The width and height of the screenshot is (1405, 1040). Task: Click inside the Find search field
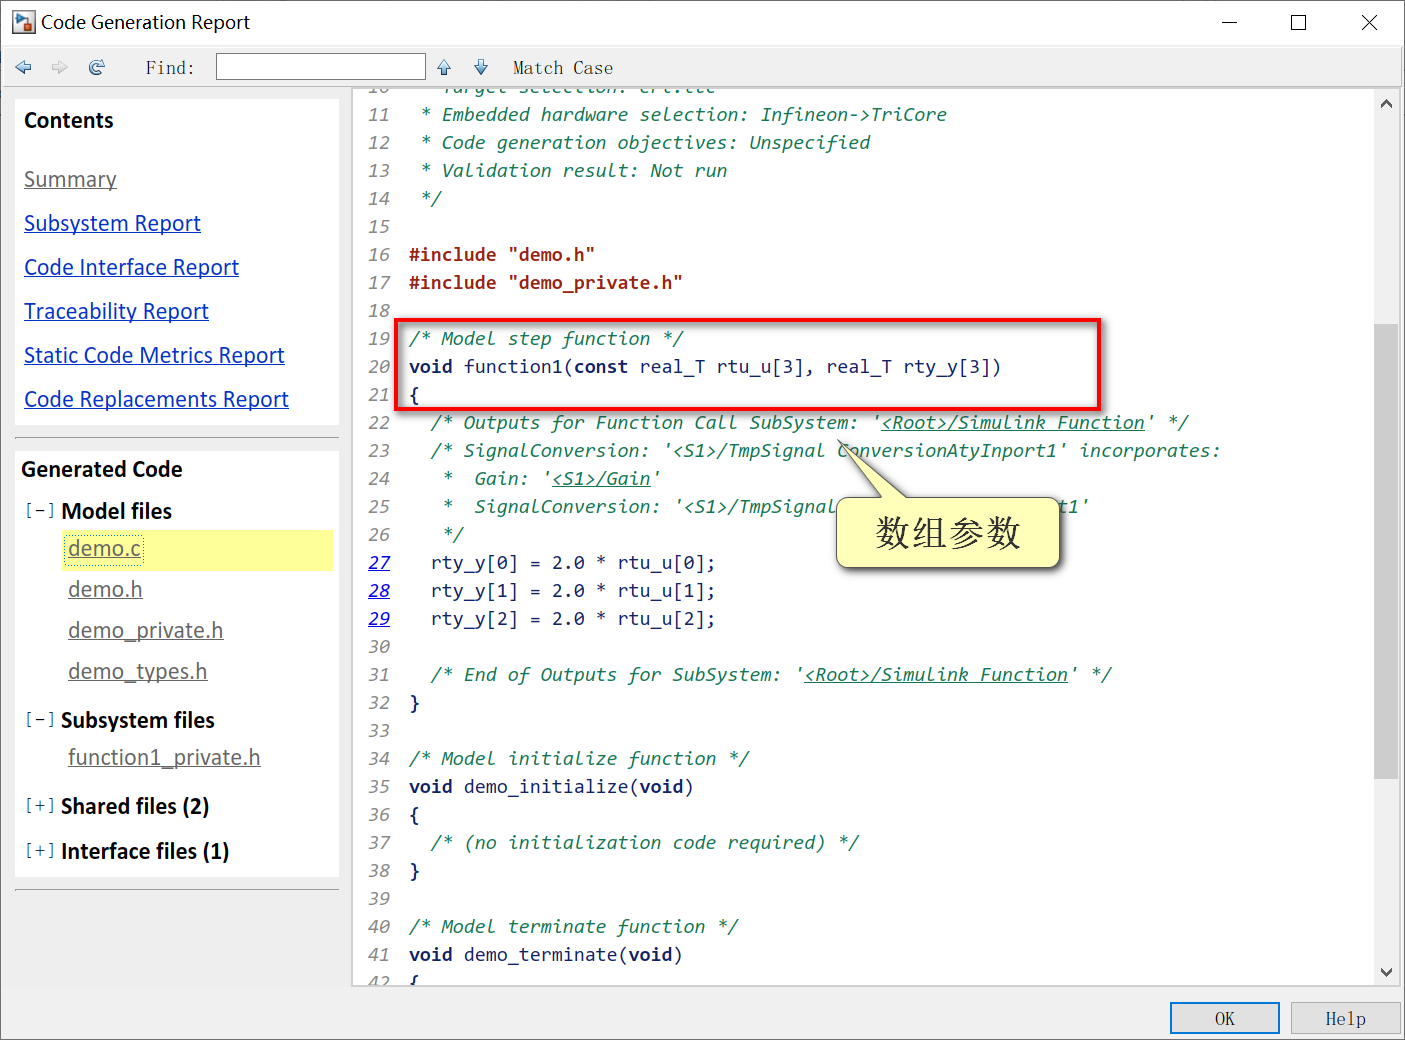(x=320, y=66)
